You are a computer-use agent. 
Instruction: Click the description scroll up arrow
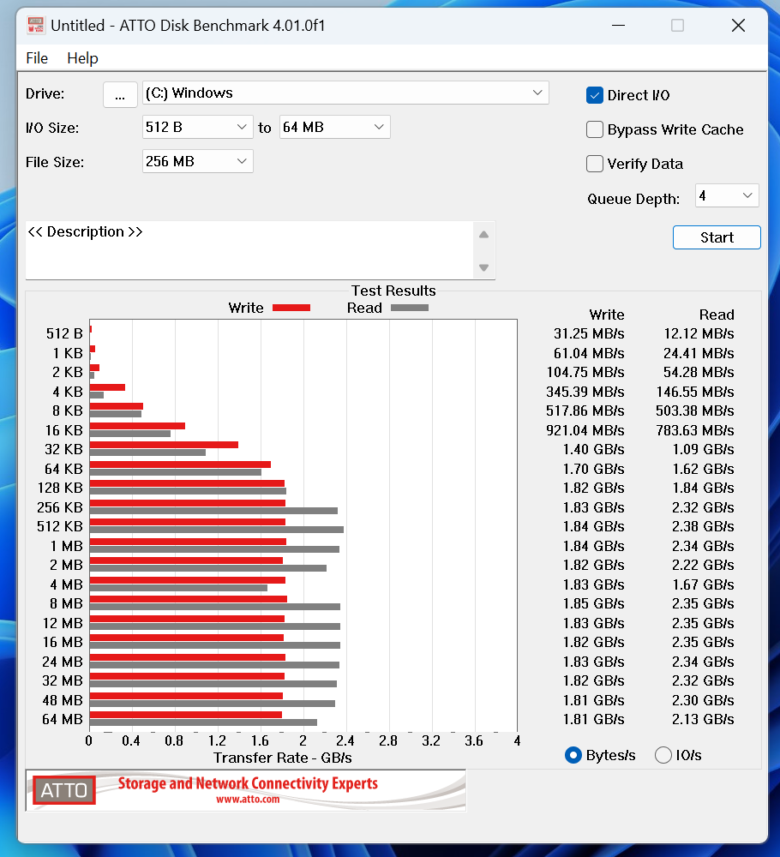pyautogui.click(x=484, y=234)
